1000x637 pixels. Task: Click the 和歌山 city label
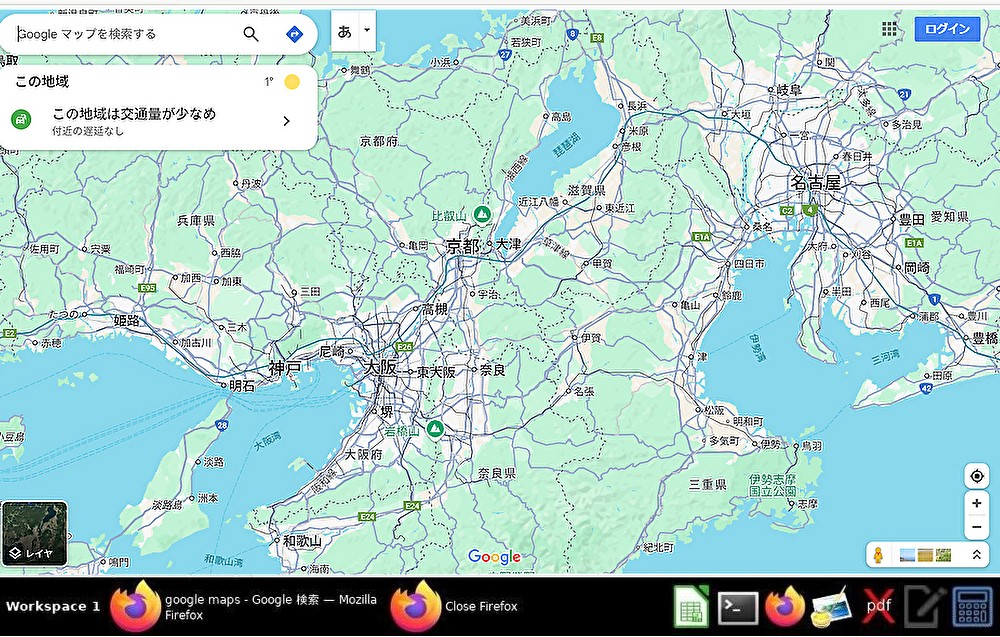(x=302, y=541)
